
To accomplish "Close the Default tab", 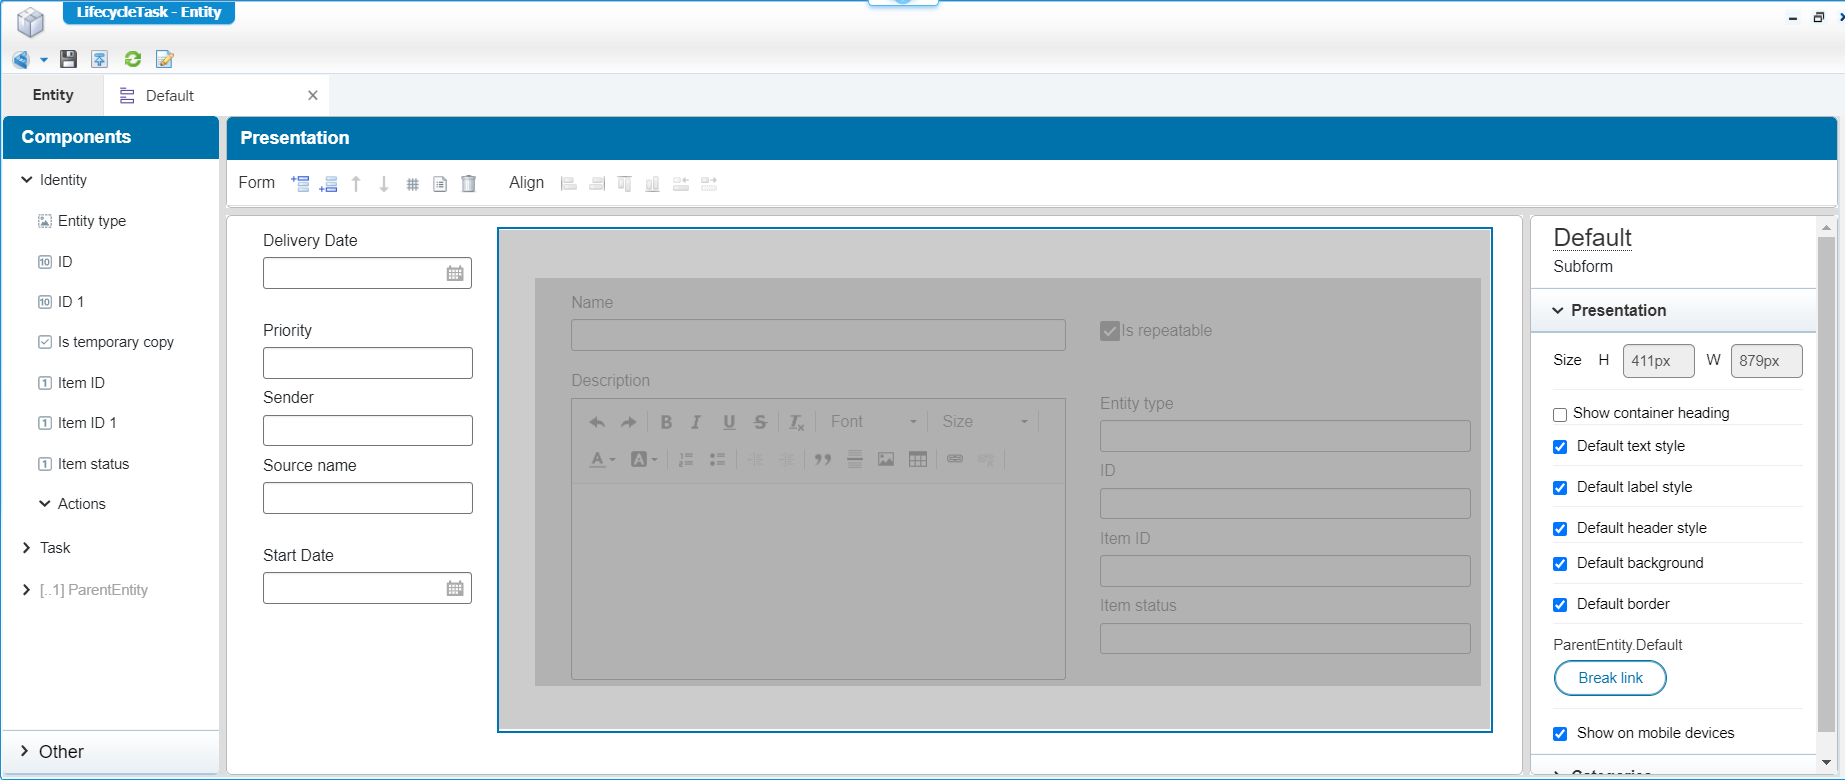I will pos(313,96).
